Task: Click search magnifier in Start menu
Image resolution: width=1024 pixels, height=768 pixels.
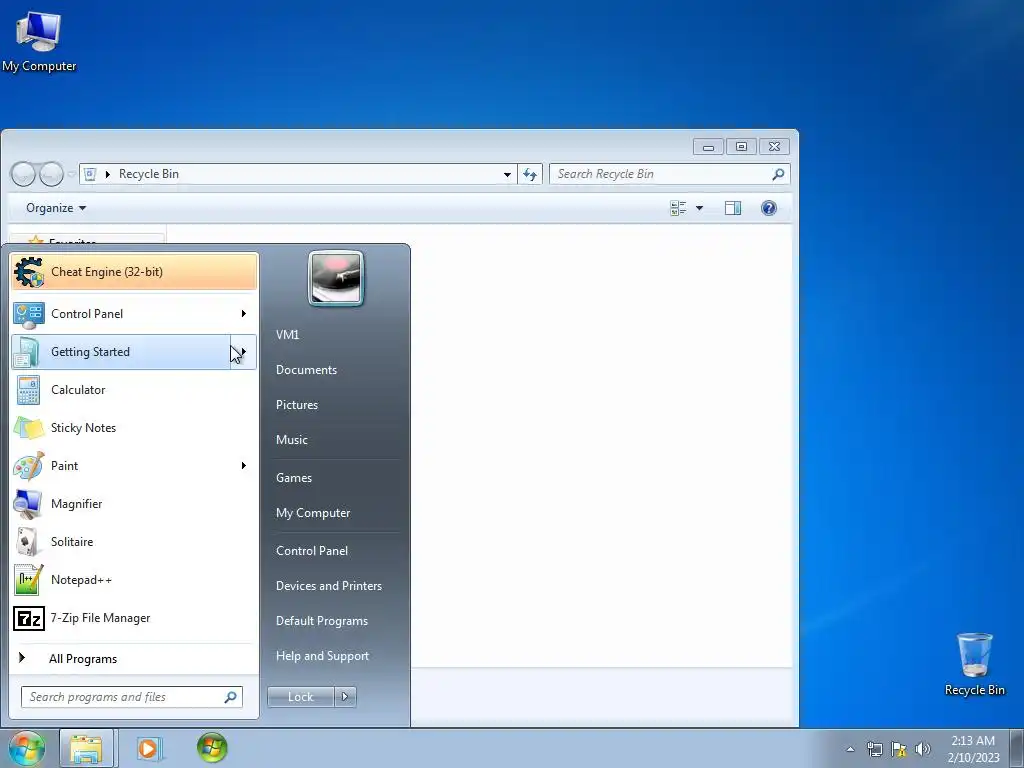Action: [x=231, y=697]
